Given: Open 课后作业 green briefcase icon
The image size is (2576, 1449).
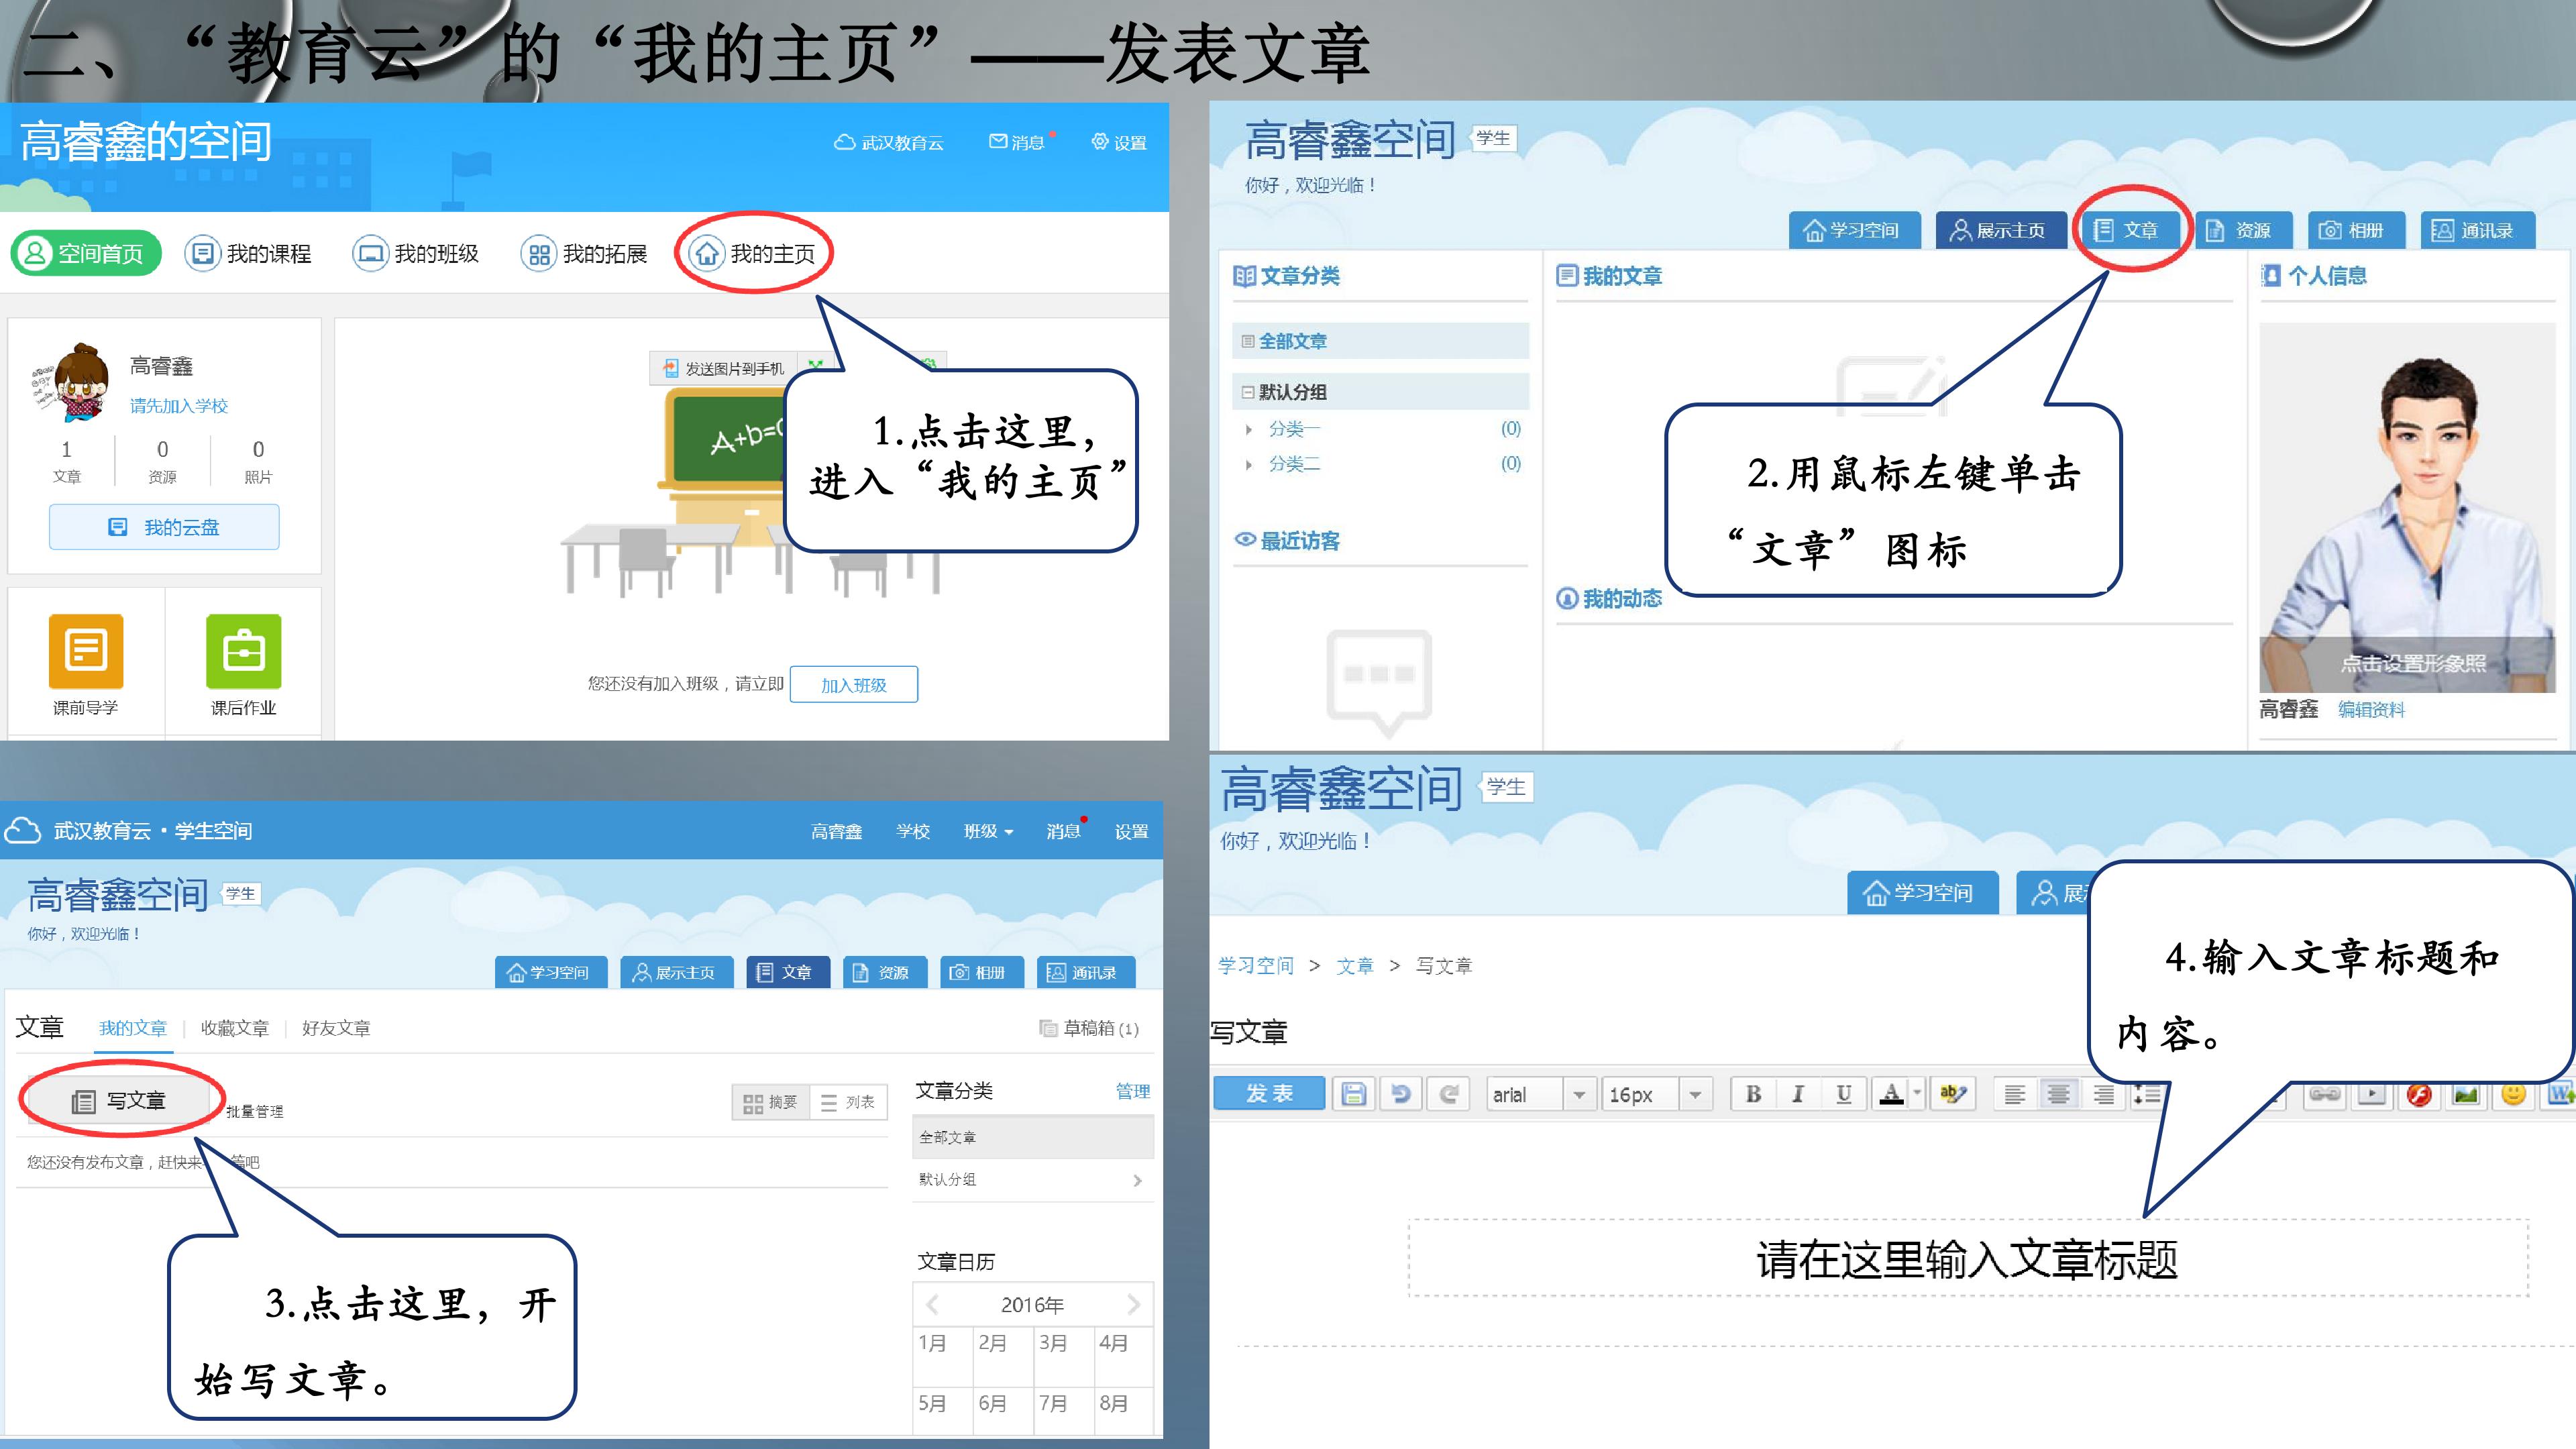Looking at the screenshot, I should (x=243, y=651).
